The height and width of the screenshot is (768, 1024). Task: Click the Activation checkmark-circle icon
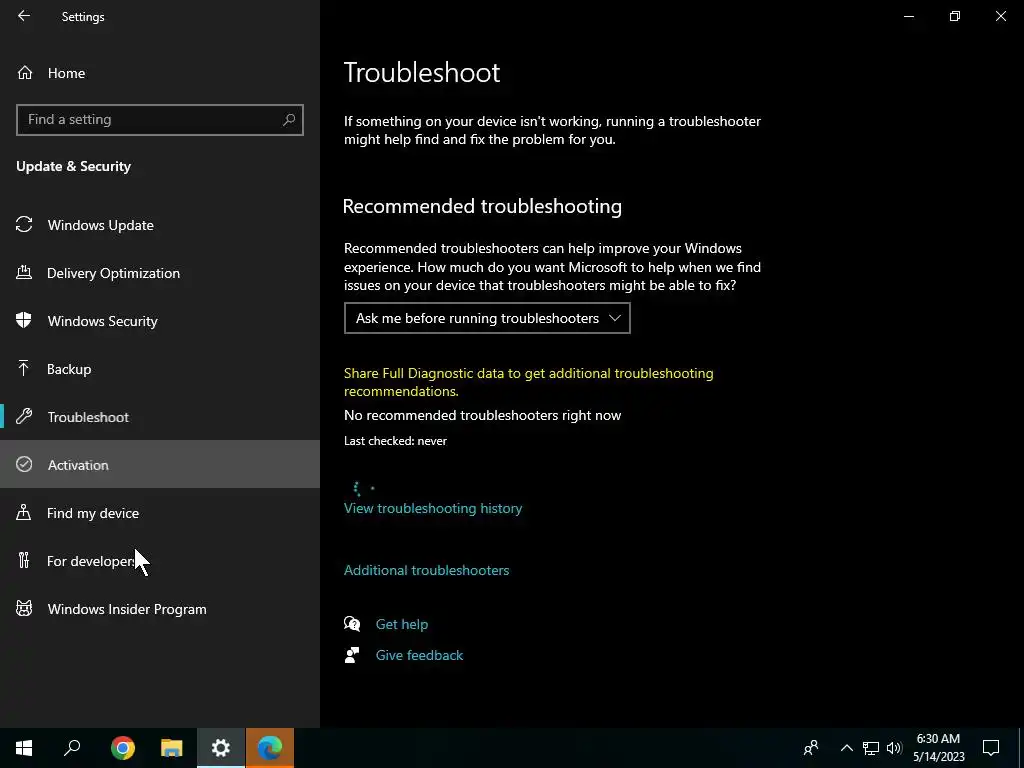(24, 464)
